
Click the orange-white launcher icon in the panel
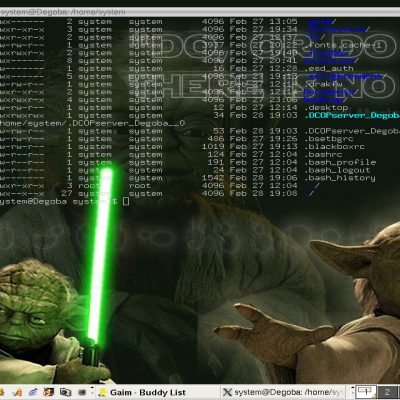tap(18, 392)
